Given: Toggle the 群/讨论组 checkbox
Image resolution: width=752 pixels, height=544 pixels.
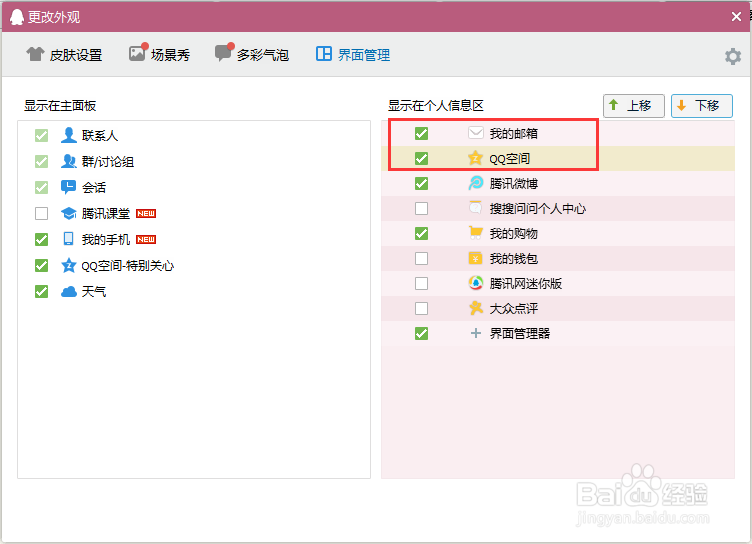Looking at the screenshot, I should tap(42, 162).
